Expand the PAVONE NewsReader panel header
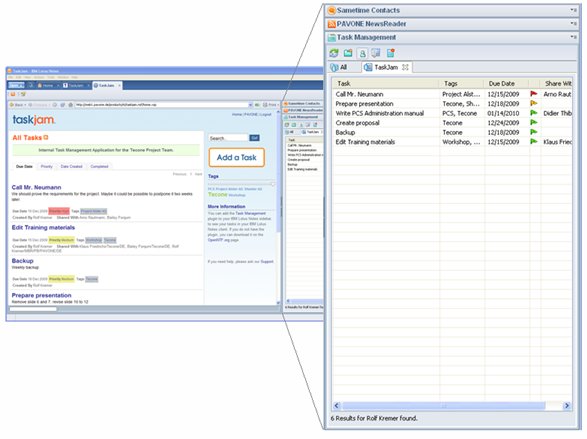This screenshot has width=587, height=439. click(x=452, y=24)
